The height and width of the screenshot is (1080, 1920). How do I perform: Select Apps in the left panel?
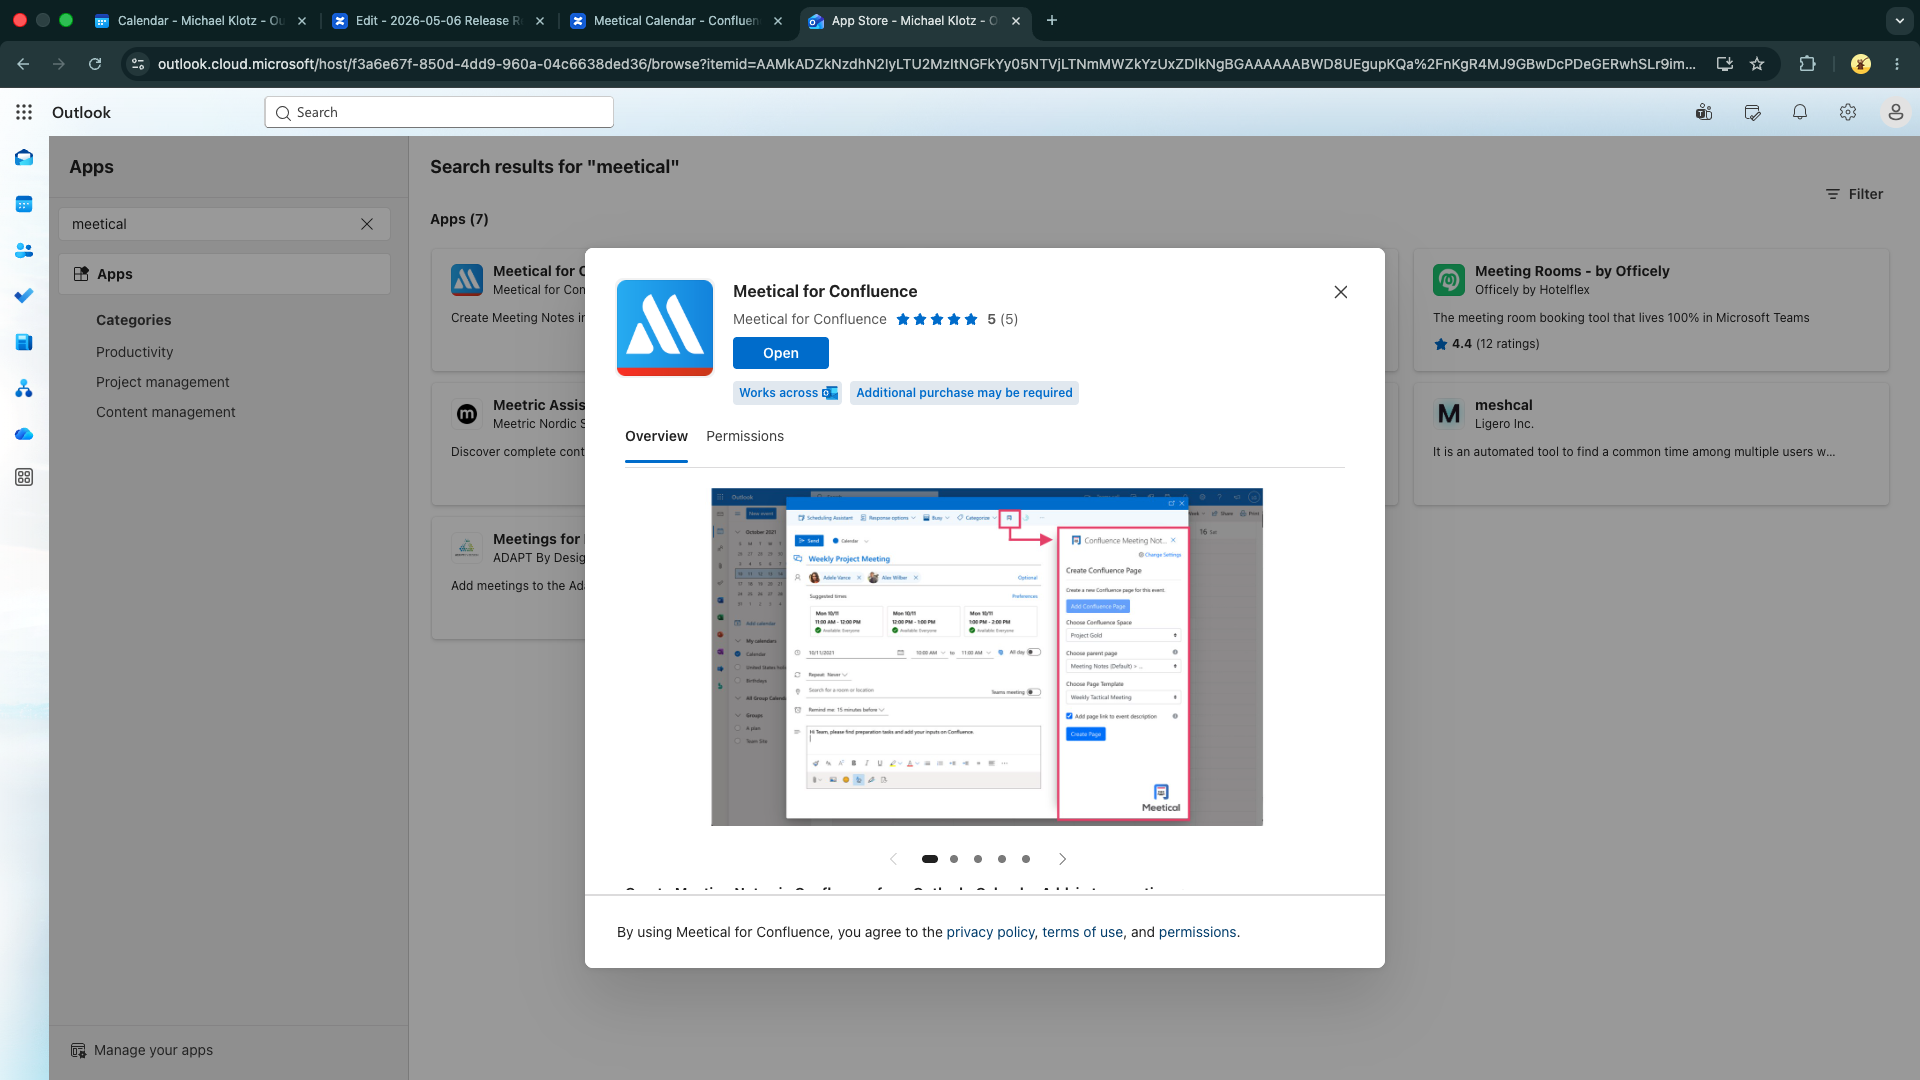[224, 274]
